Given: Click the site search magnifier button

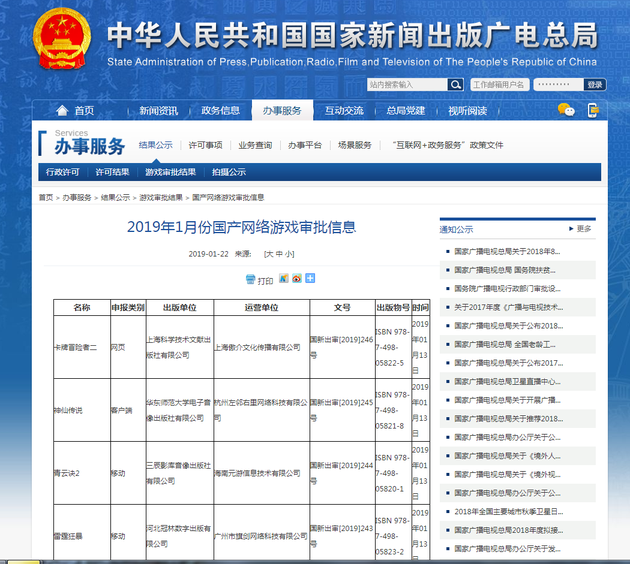Looking at the screenshot, I should (455, 85).
